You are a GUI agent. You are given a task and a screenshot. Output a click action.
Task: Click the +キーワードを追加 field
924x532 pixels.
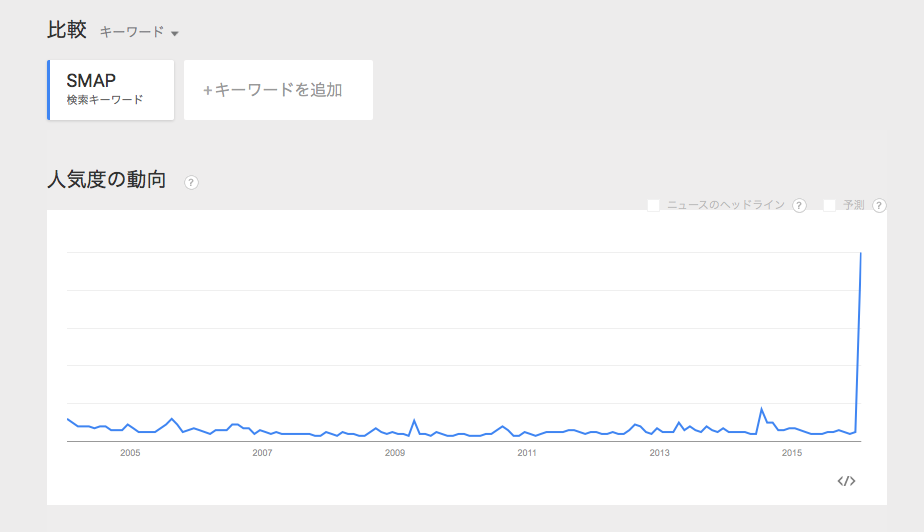point(278,90)
